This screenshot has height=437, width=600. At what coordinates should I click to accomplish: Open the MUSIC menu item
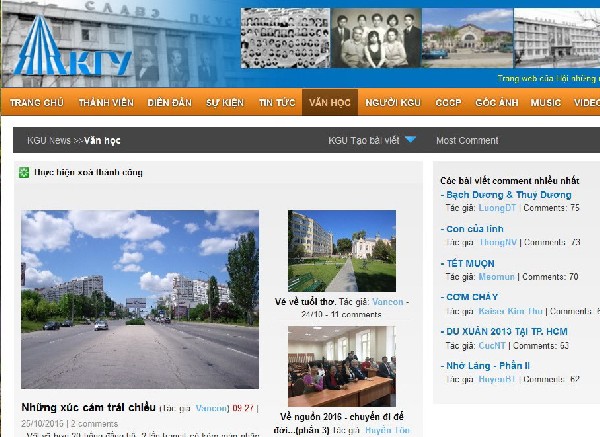546,103
